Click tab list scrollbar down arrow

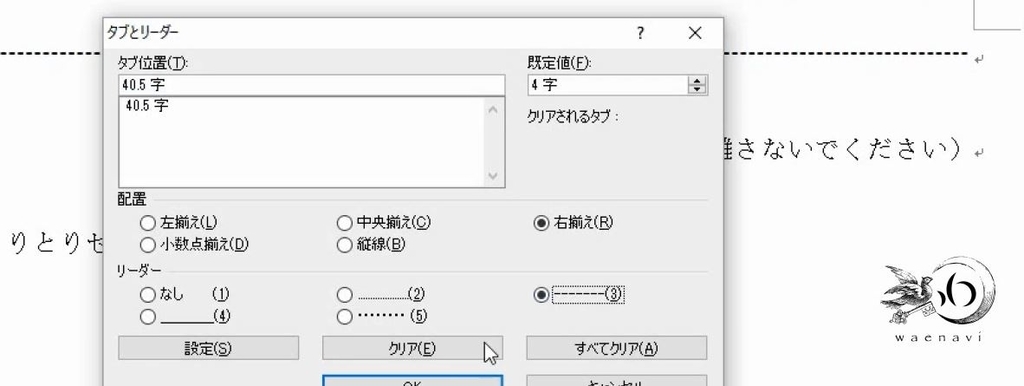[x=493, y=176]
